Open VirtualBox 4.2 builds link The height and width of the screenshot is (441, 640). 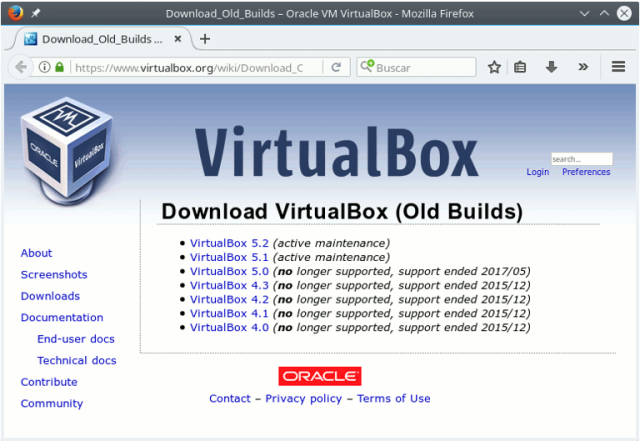[229, 299]
